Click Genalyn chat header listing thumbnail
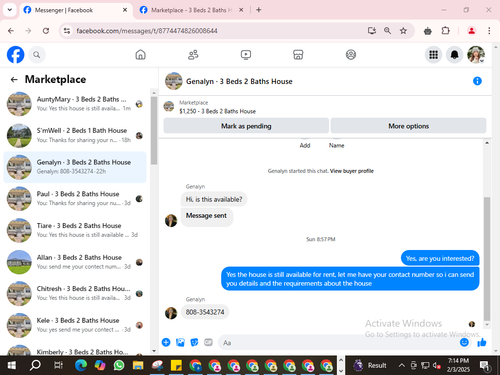This screenshot has height=375, width=500. pos(174,81)
